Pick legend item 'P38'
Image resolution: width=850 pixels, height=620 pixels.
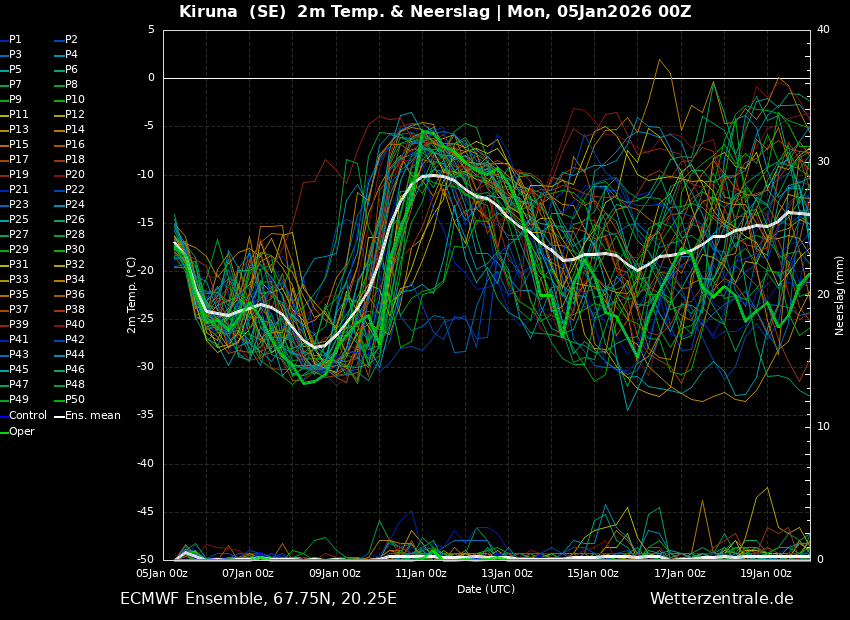pyautogui.click(x=69, y=309)
